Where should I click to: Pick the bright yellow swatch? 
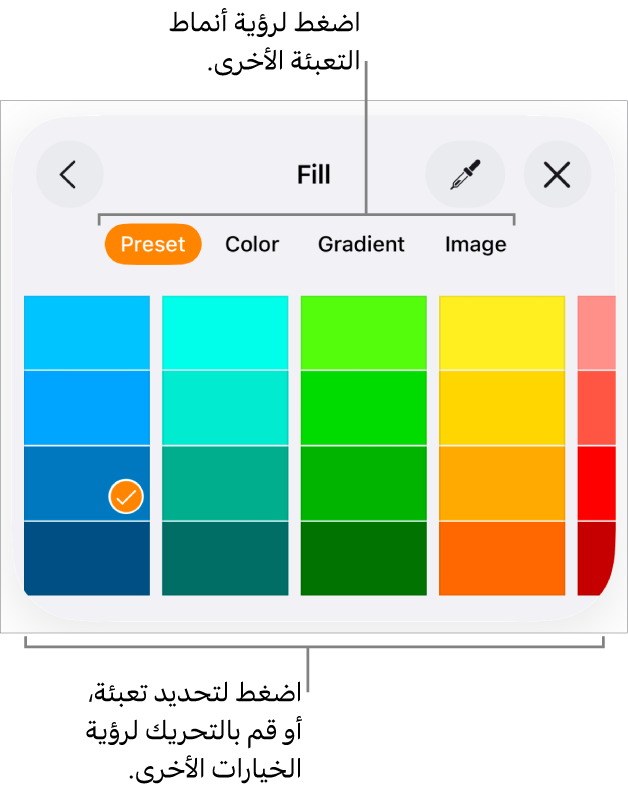(502, 332)
